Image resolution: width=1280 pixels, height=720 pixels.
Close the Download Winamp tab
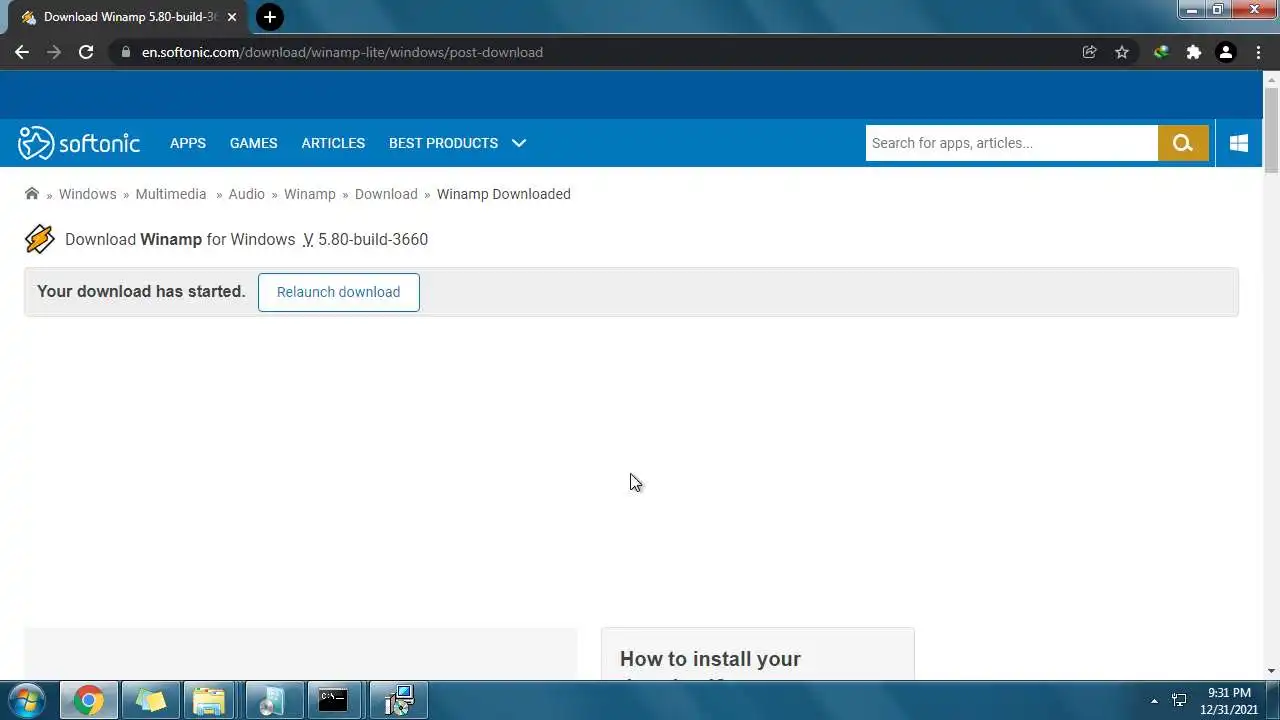tap(232, 17)
